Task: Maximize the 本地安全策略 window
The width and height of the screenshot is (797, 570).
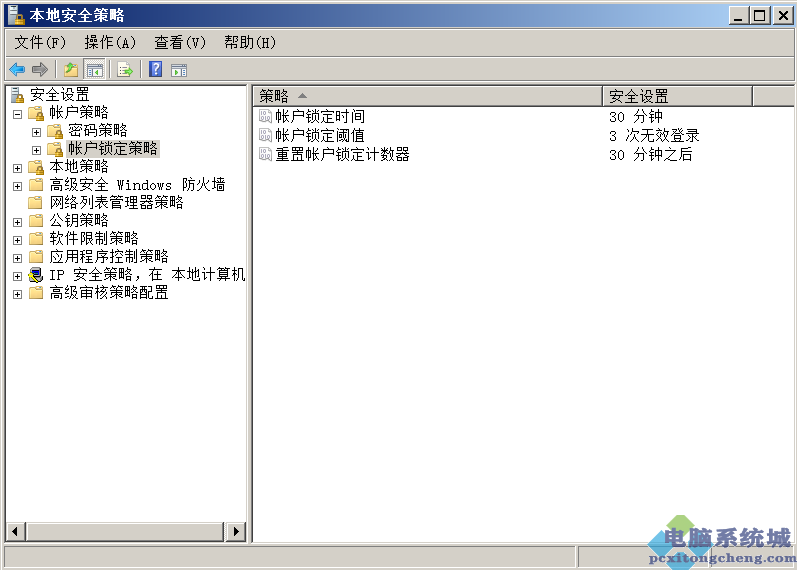Action: pos(759,15)
